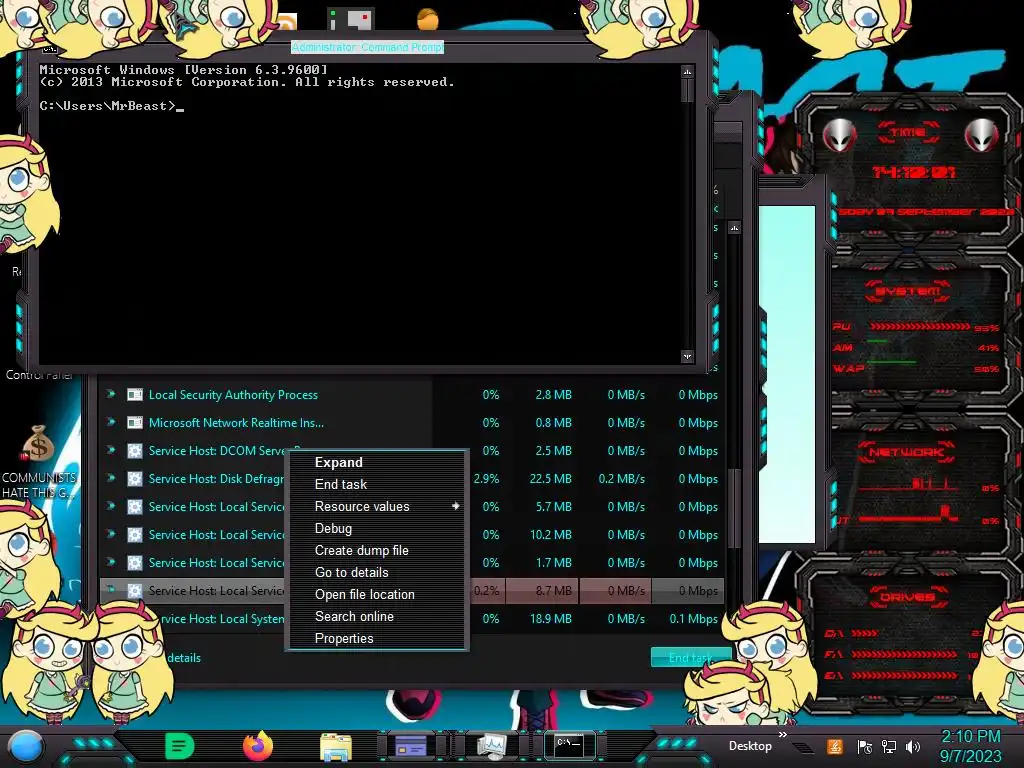Choose End task in the context menu

pyautogui.click(x=376, y=485)
